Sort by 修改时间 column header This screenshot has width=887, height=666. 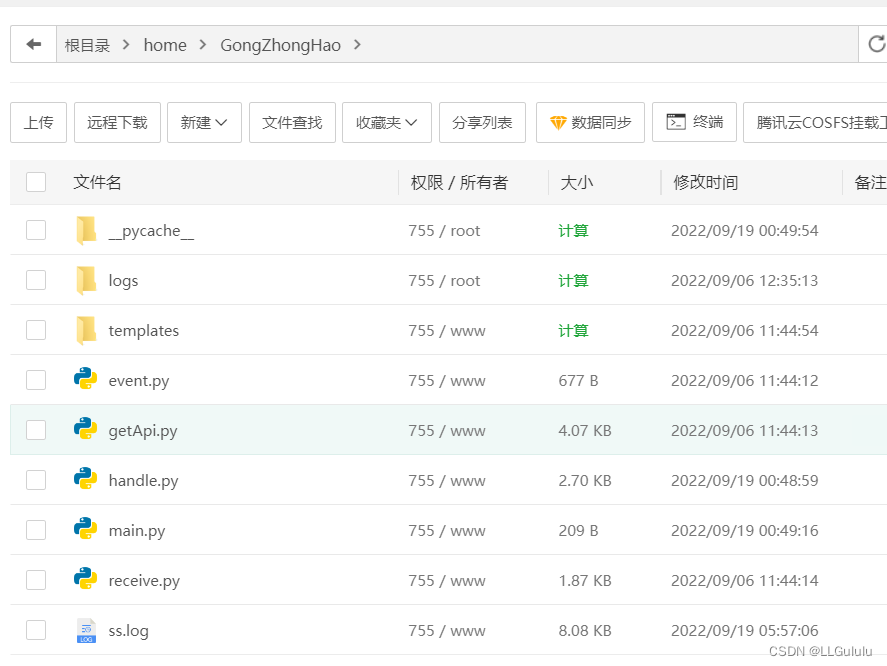point(705,182)
